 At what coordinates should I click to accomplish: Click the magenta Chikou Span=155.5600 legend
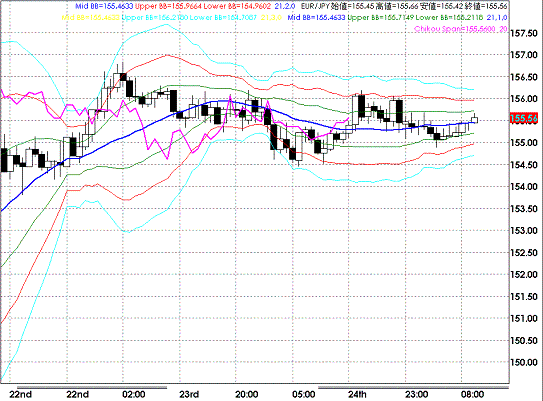[x=455, y=29]
